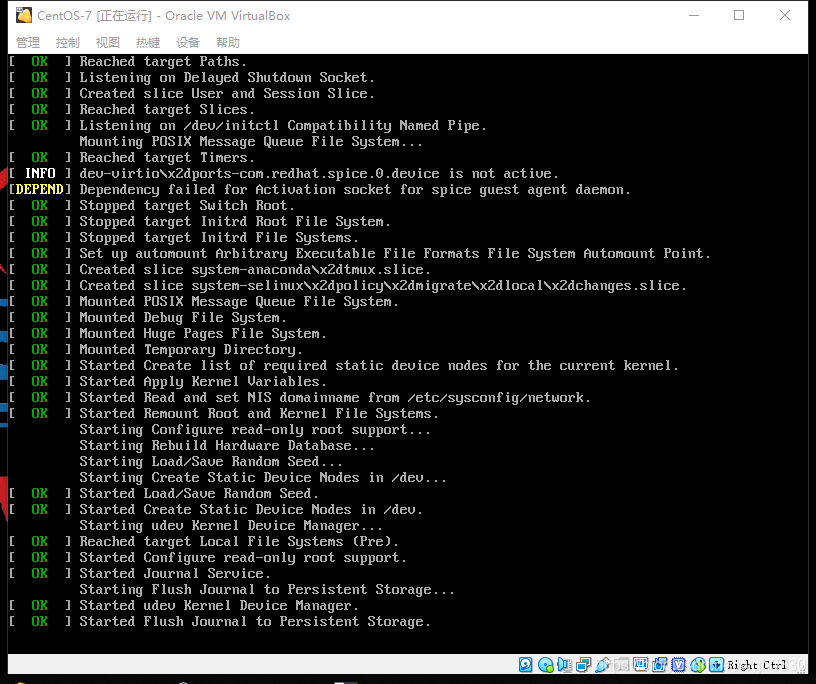Open the 设备 menu
816x684 pixels.
[188, 43]
